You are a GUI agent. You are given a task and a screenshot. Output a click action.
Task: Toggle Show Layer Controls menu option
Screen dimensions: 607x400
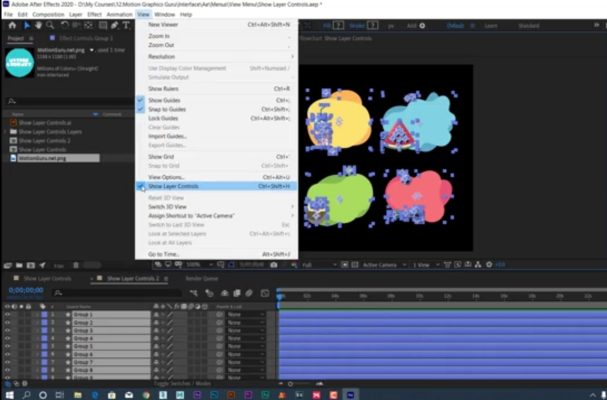click(x=174, y=187)
